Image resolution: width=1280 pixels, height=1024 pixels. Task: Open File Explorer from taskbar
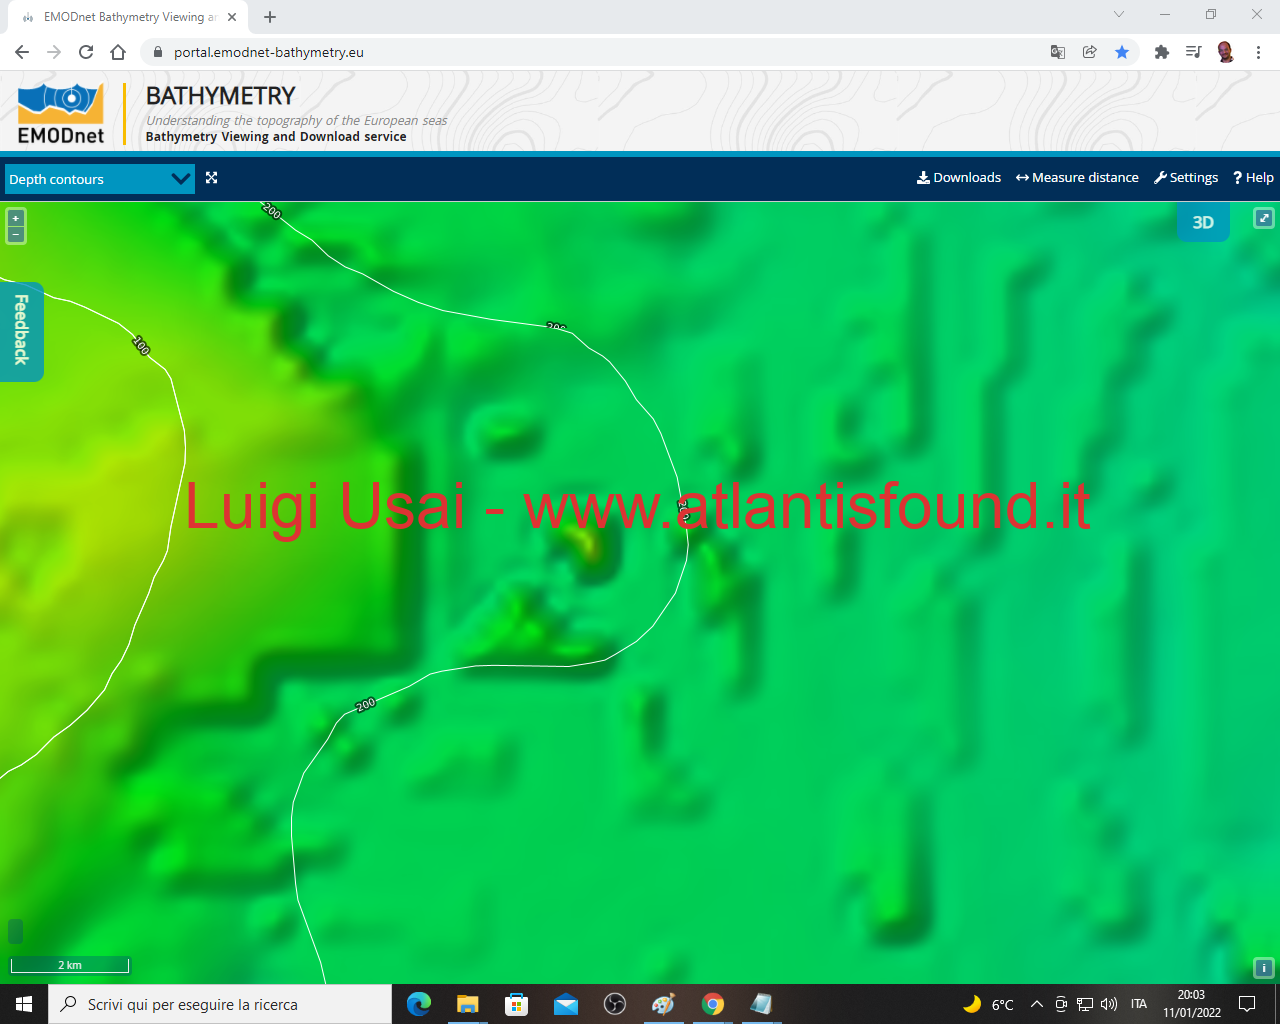pyautogui.click(x=468, y=1004)
